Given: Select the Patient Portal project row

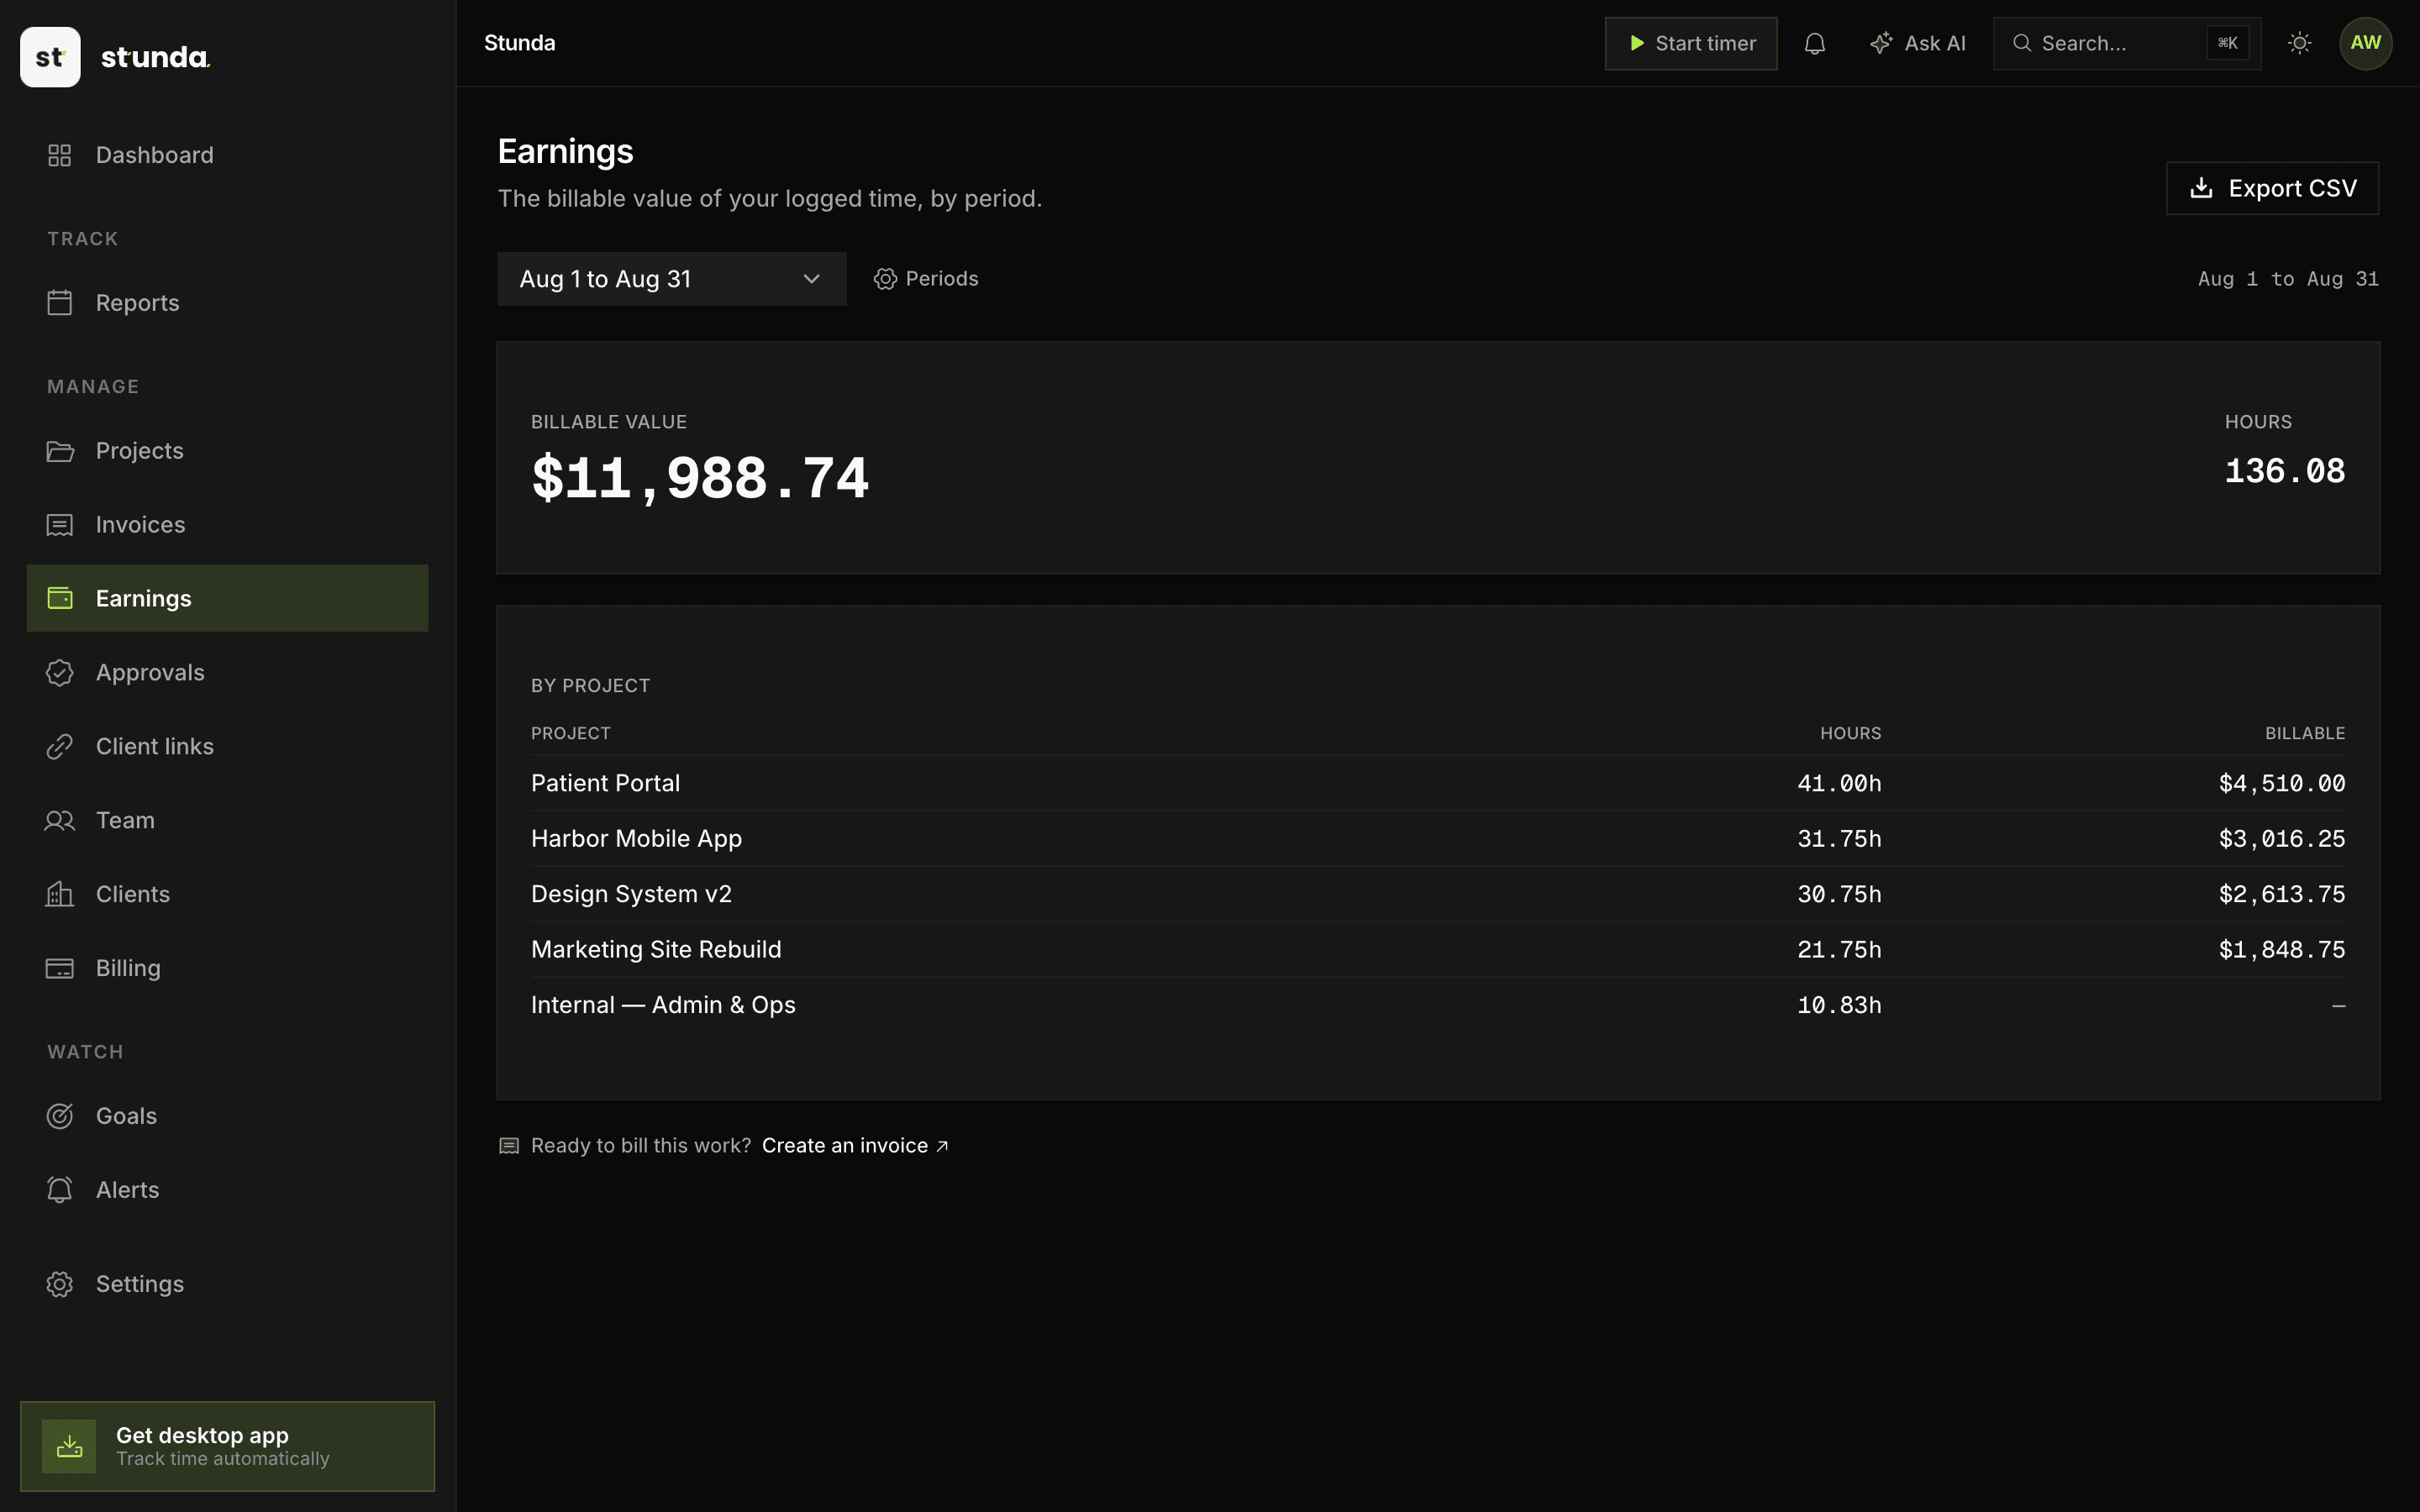Looking at the screenshot, I should [1438, 783].
